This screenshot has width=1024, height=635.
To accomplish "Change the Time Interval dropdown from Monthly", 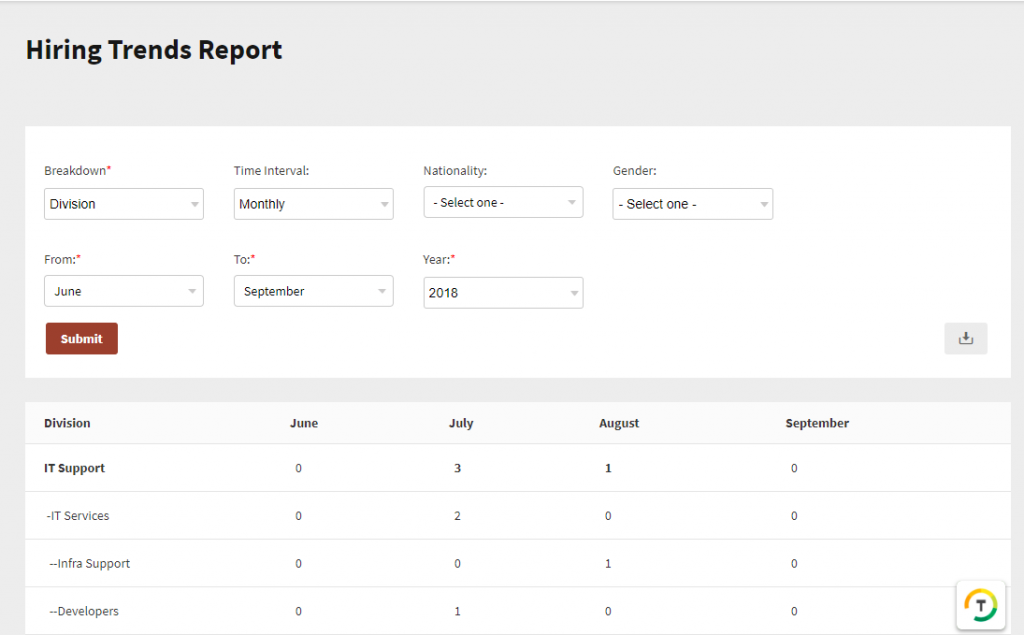I will [x=313, y=204].
